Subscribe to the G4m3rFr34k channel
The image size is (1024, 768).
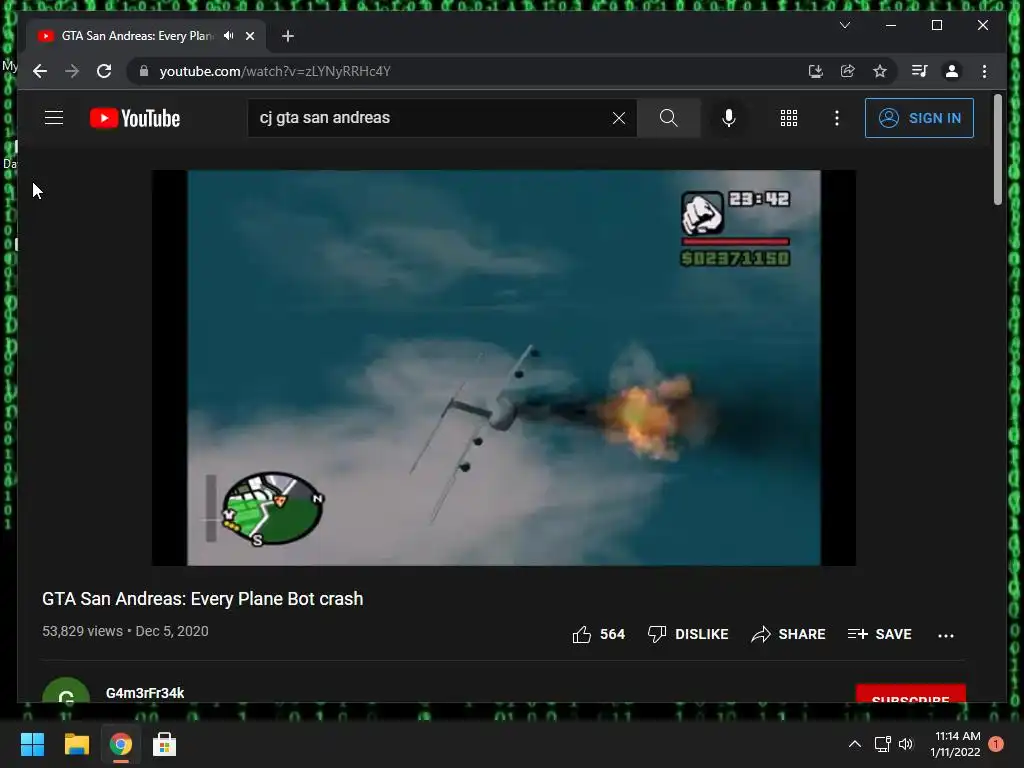910,694
